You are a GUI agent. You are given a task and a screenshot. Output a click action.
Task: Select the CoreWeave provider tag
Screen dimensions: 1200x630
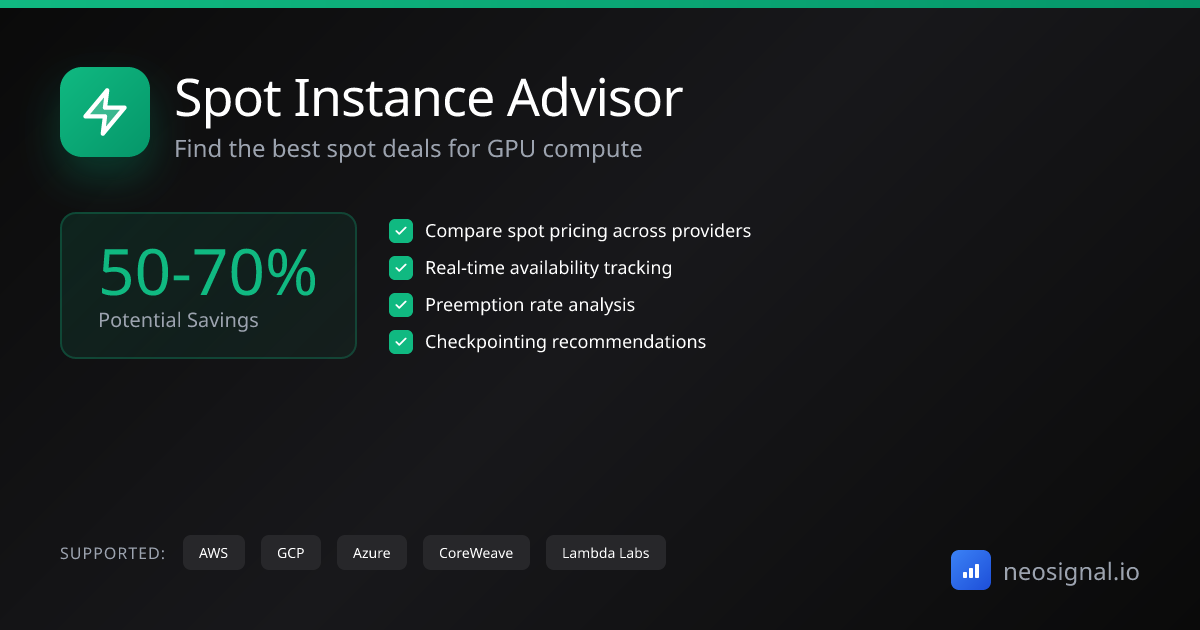coord(476,553)
